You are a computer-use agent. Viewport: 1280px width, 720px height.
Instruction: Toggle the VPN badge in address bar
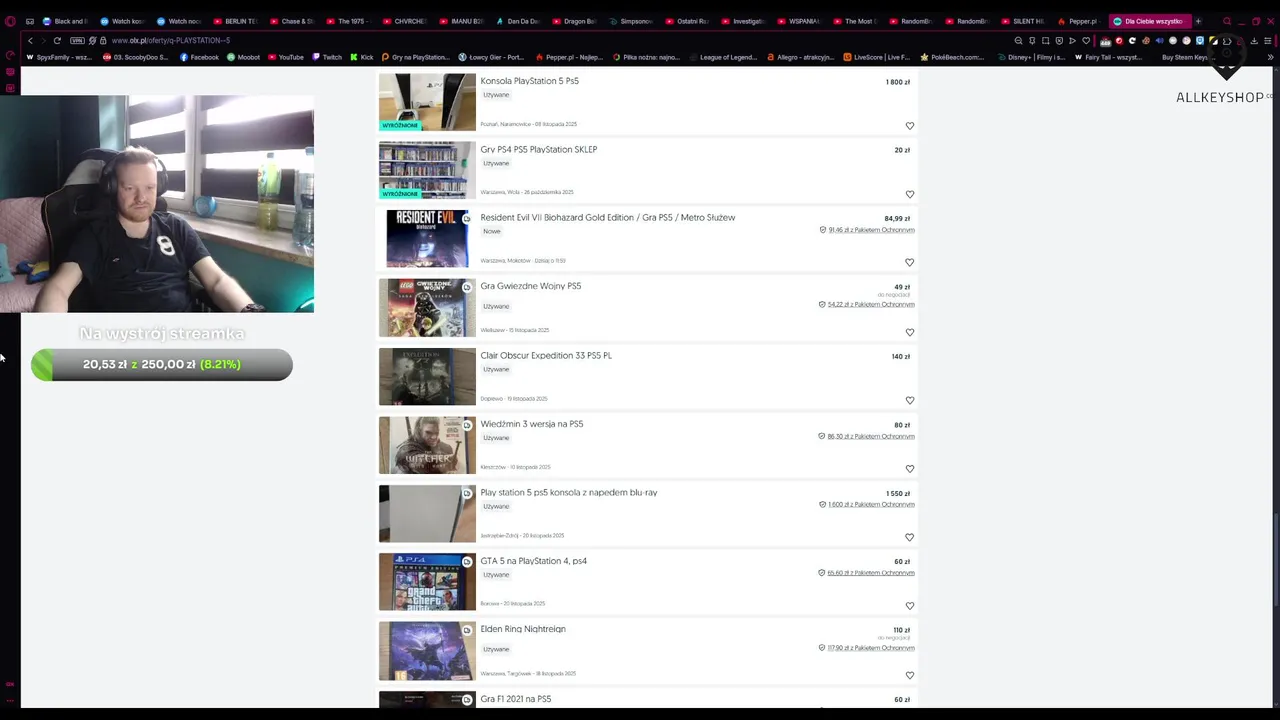pyautogui.click(x=77, y=41)
